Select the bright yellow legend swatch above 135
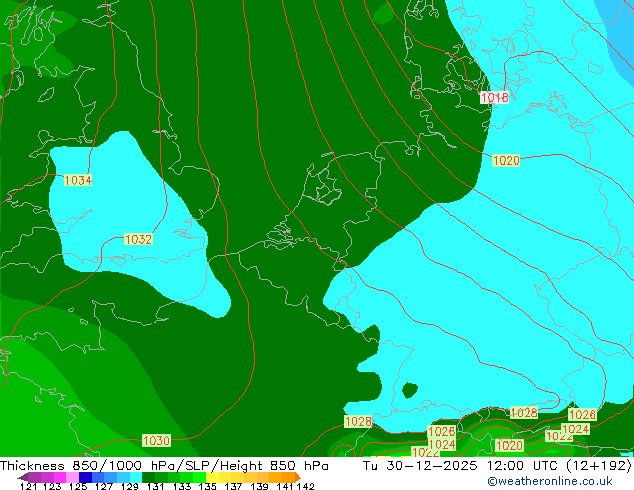This screenshot has width=634, height=490. point(212,477)
